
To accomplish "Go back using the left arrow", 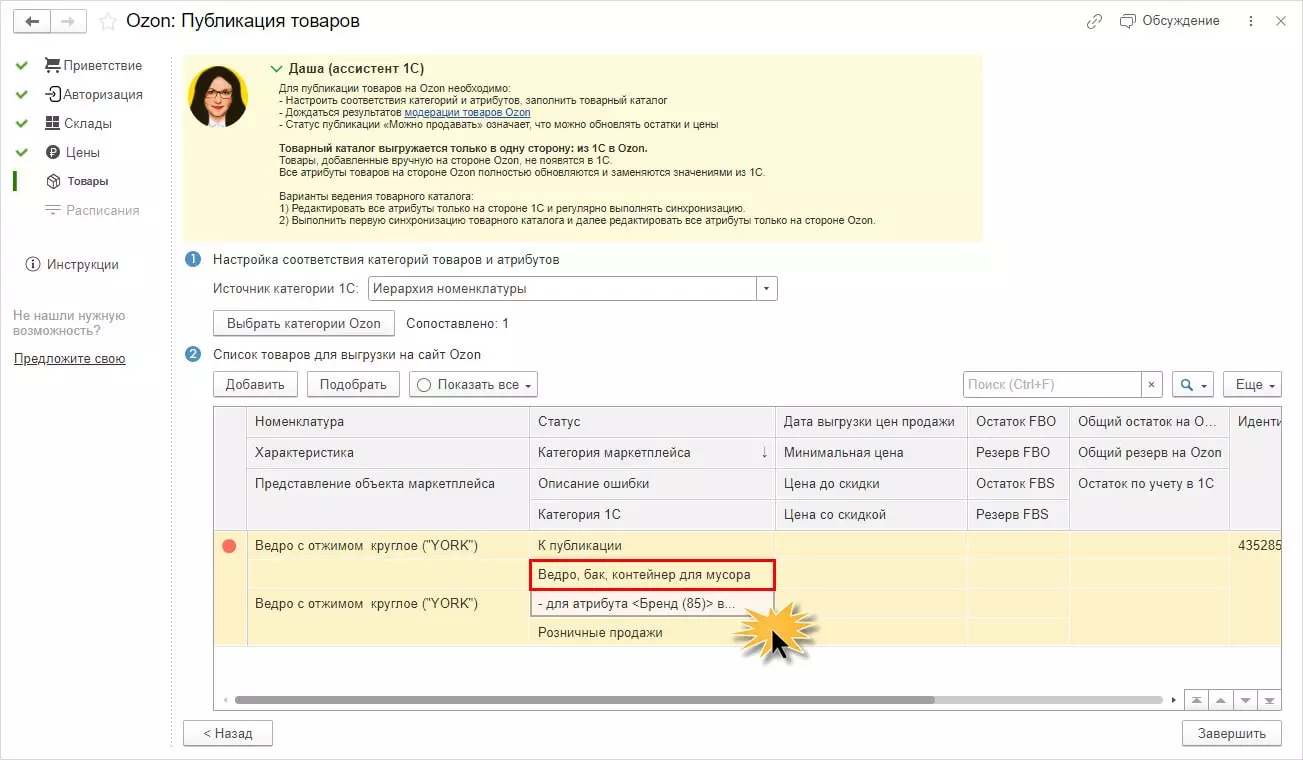I will pos(31,21).
